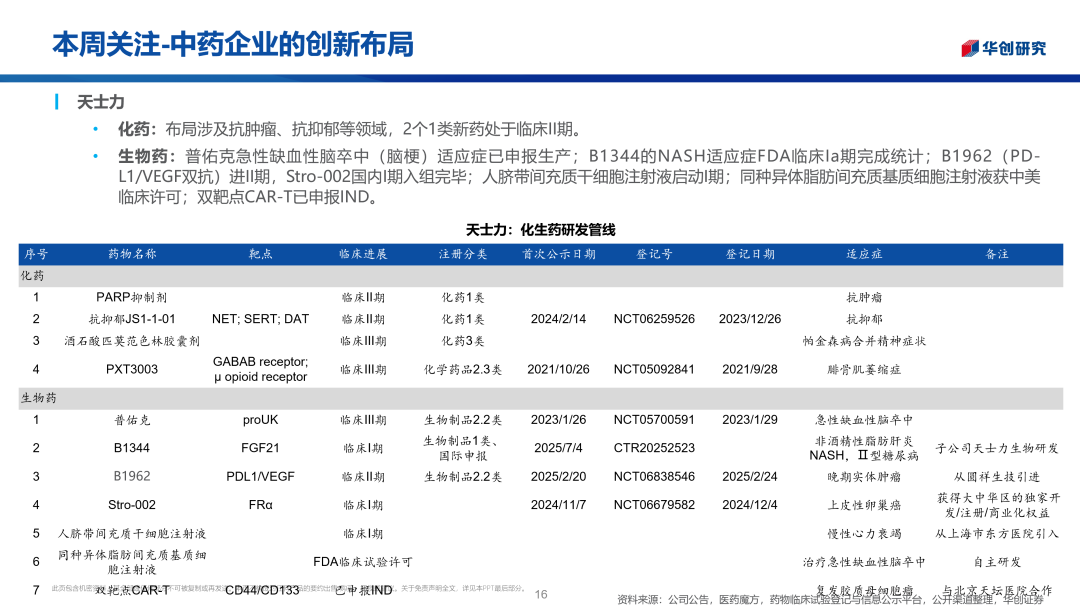Select the 抗抑郁JS1-1-01 drug name cell
Screen dimensions: 1080x605
(132, 319)
